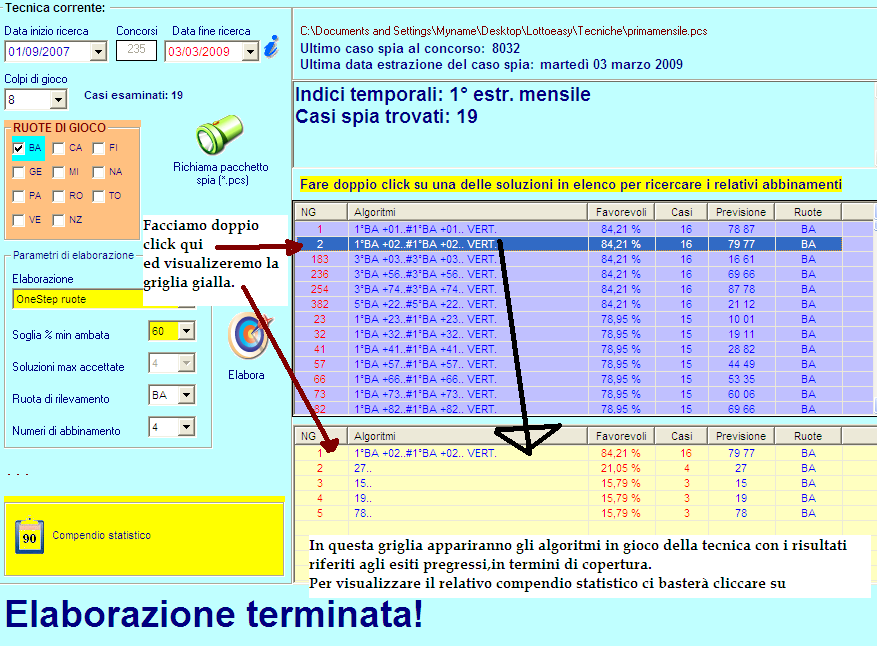Open the Data fine ricerca date dropdown
The image size is (877, 646).
[251, 52]
